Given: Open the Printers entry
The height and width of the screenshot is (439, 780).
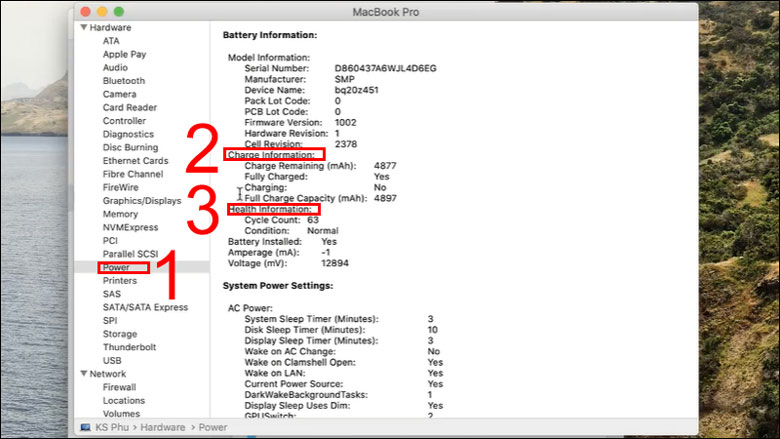Looking at the screenshot, I should (120, 281).
